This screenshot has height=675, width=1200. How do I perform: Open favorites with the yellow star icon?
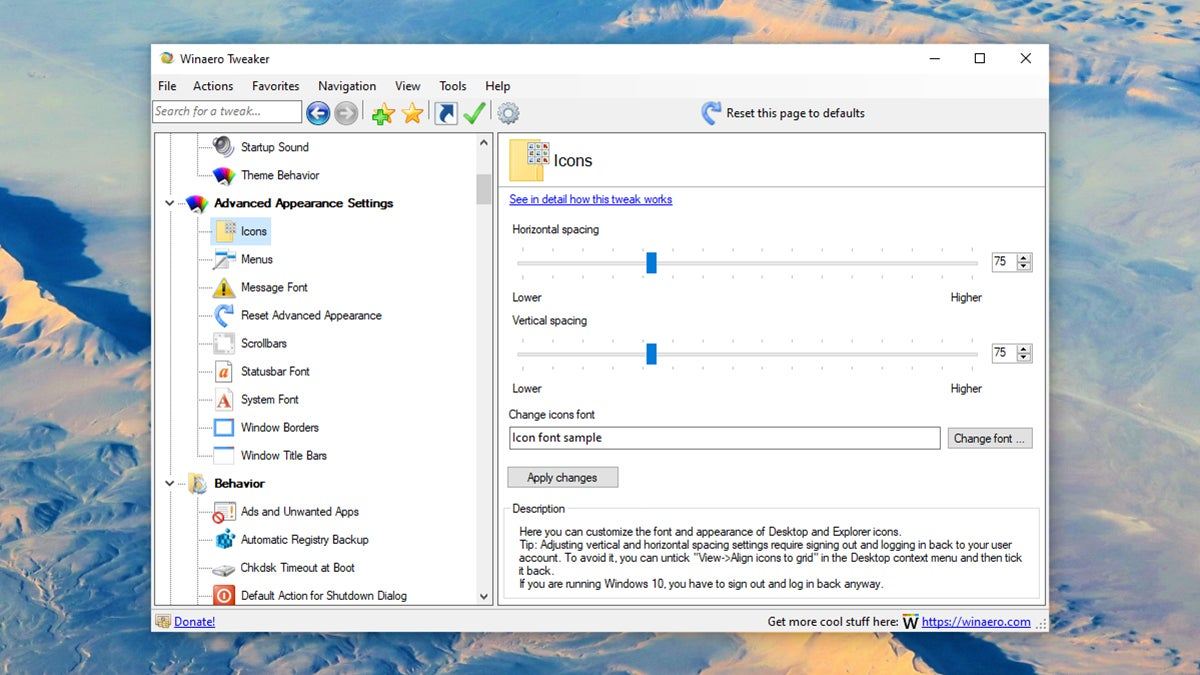click(412, 114)
